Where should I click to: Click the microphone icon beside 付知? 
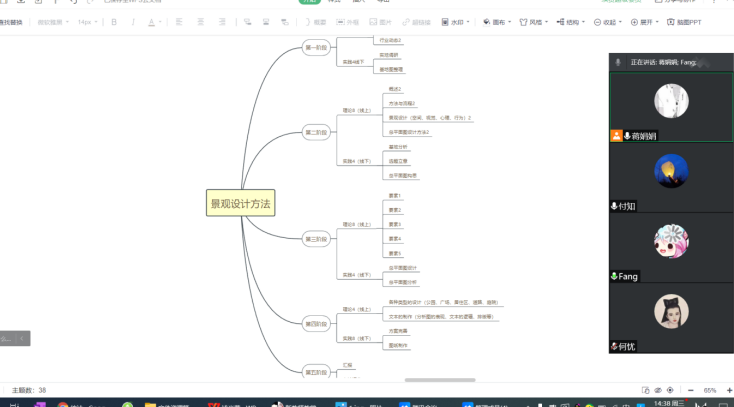click(614, 206)
